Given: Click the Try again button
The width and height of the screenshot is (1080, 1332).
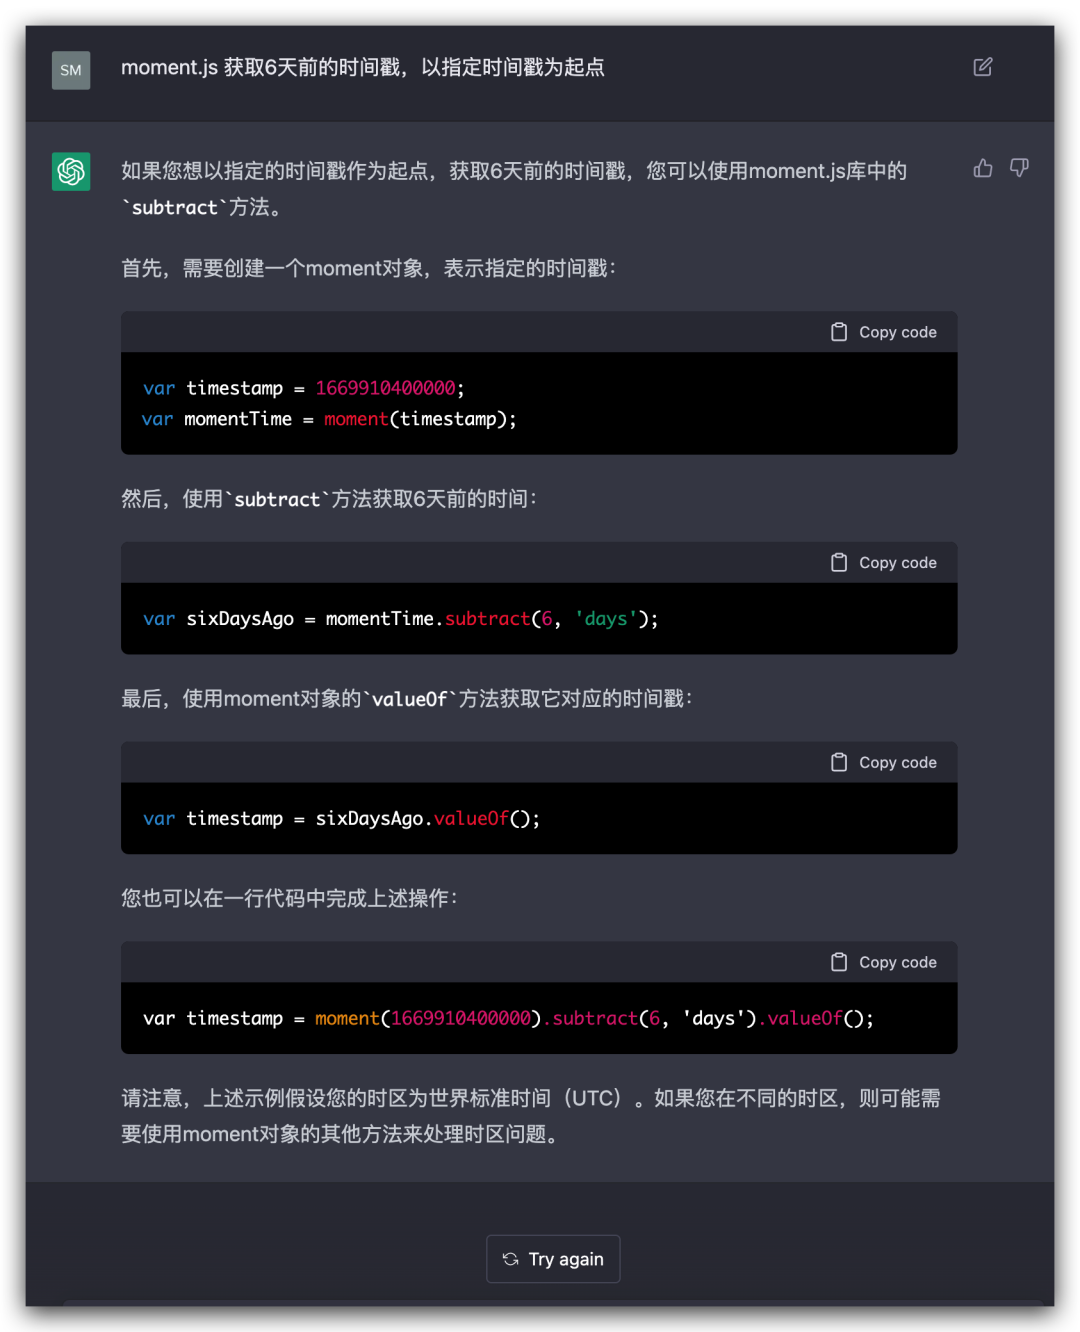Looking at the screenshot, I should 553,1259.
